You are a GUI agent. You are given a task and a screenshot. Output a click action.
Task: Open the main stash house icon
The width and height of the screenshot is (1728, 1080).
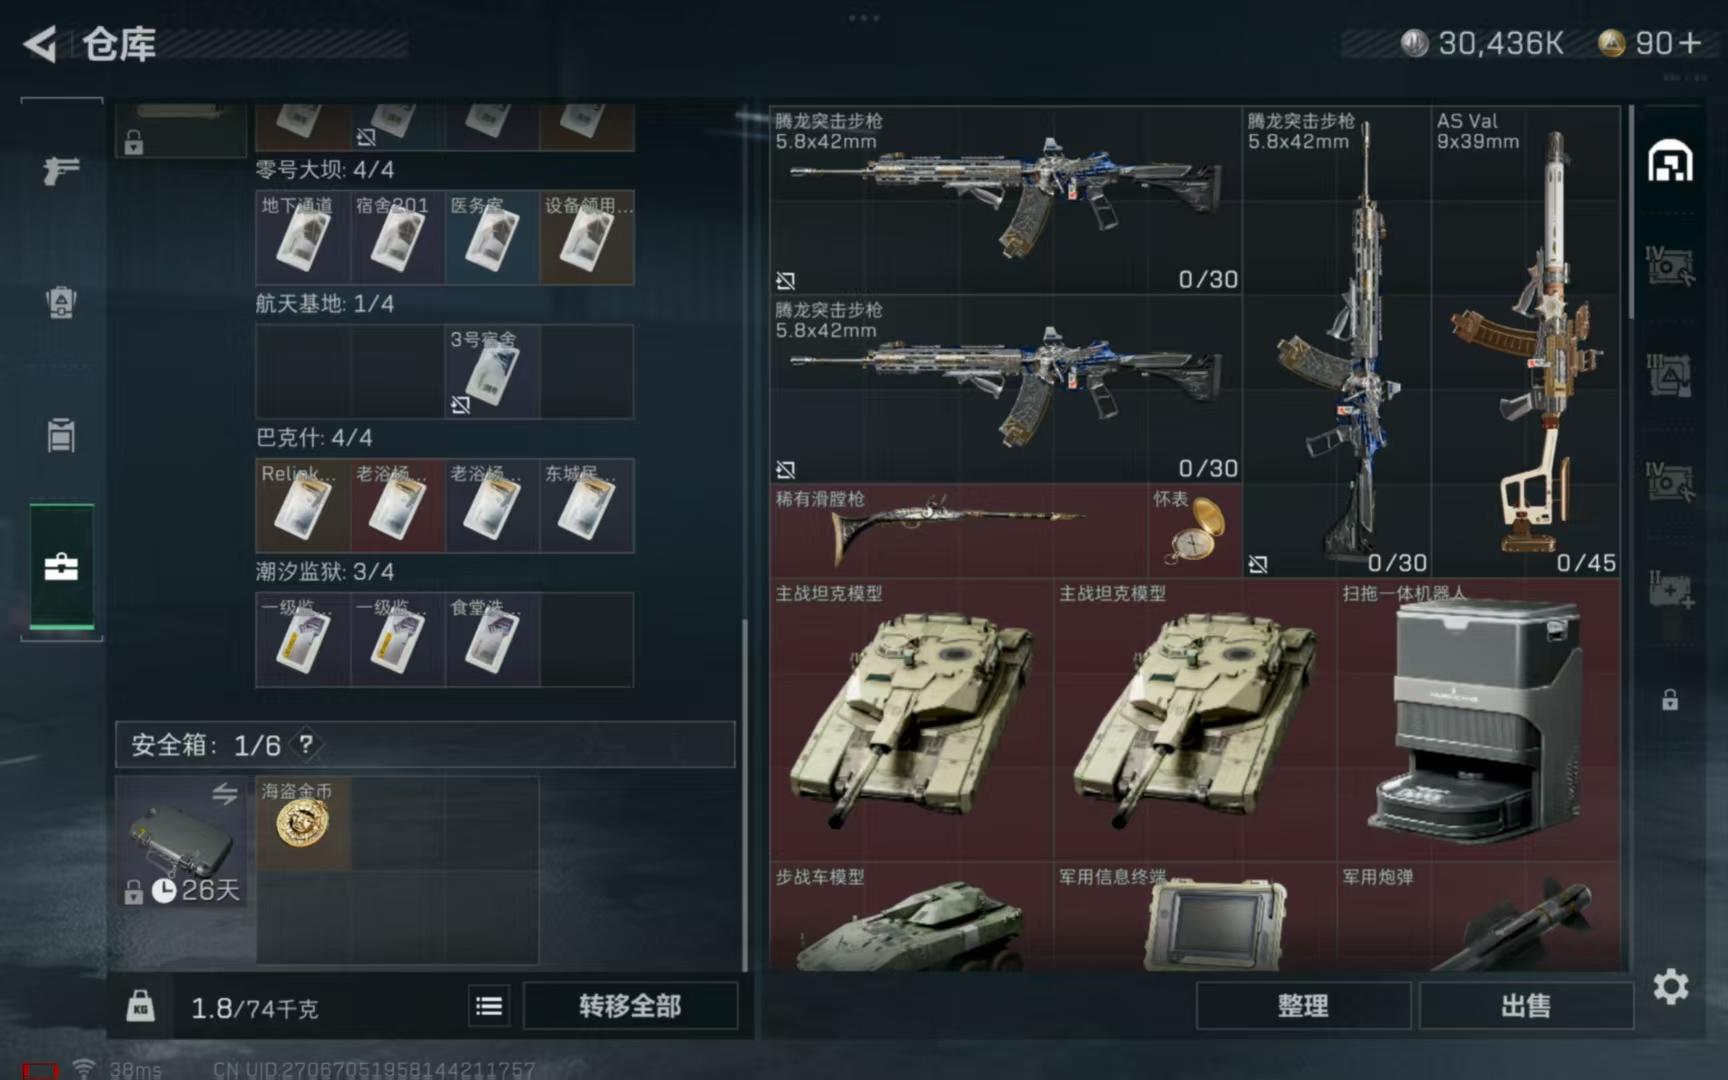1670,162
